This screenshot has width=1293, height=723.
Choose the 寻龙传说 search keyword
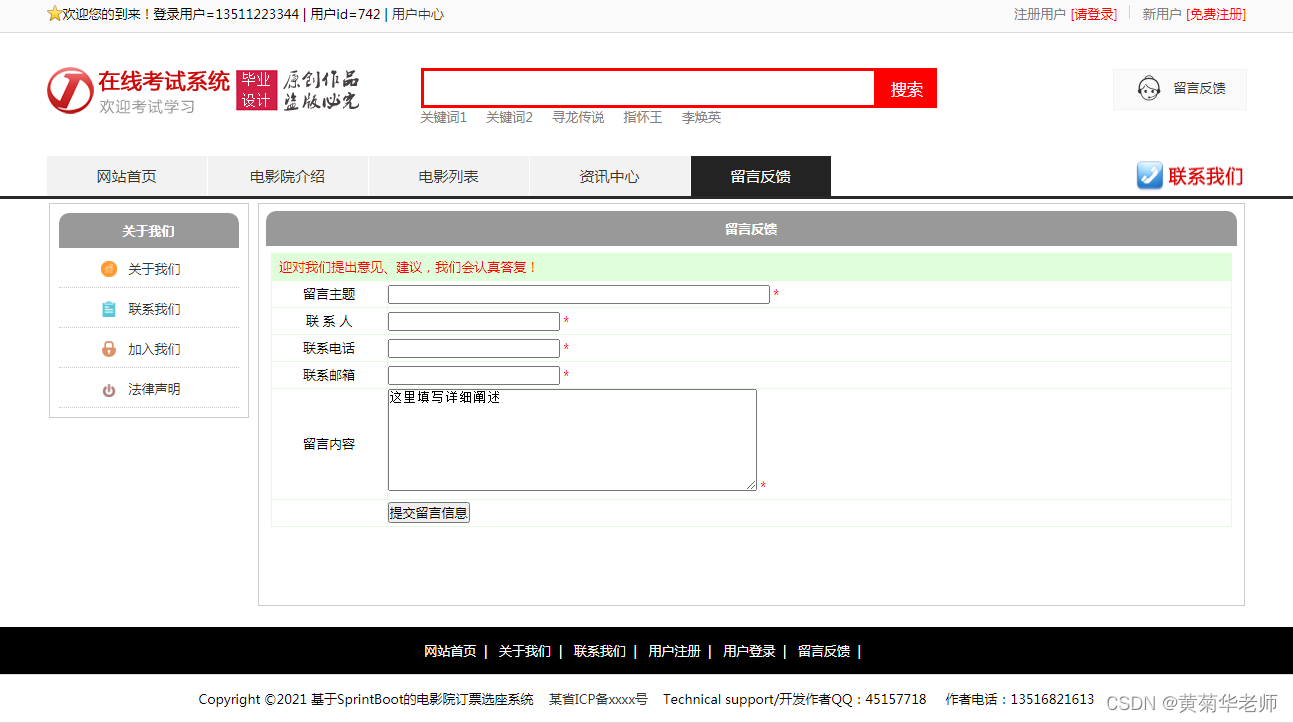[x=578, y=118]
